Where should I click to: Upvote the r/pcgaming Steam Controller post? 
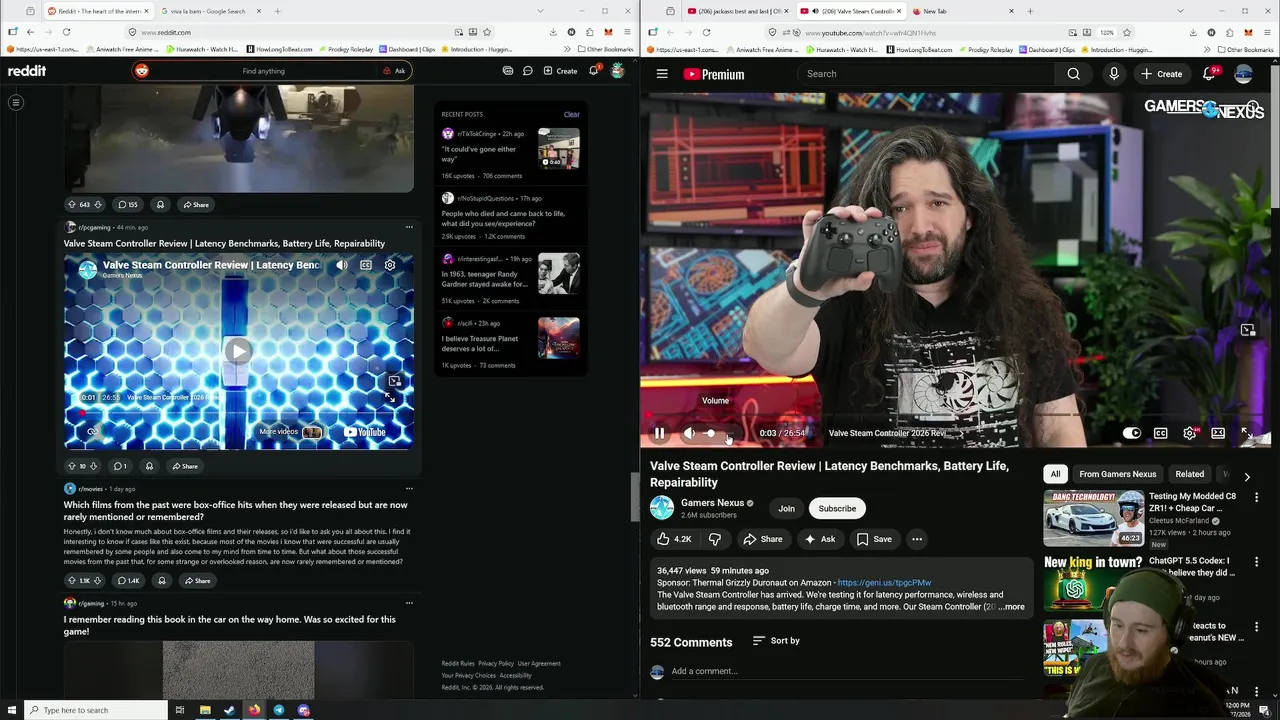71,466
